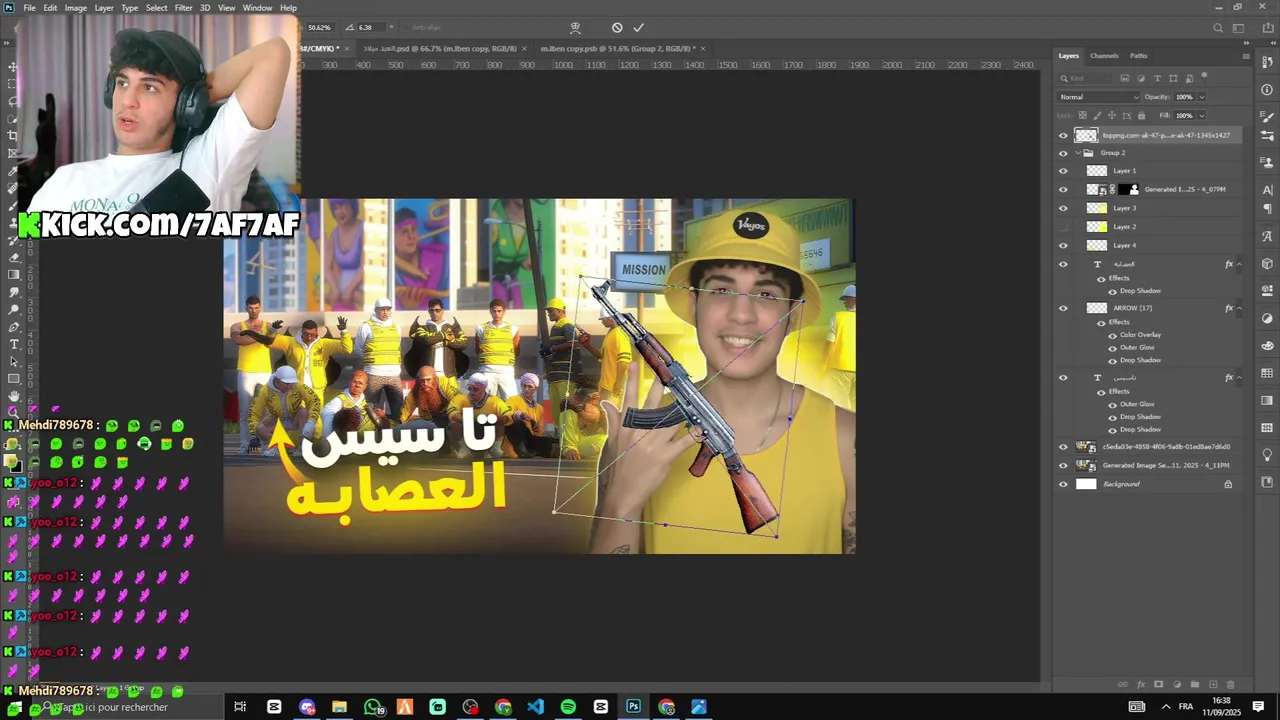Open the Image menu
Image resolution: width=1280 pixels, height=720 pixels.
[76, 8]
